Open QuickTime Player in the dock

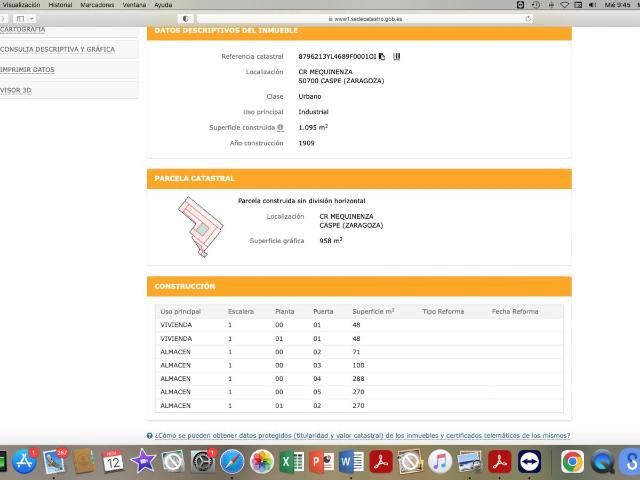pyautogui.click(x=602, y=462)
